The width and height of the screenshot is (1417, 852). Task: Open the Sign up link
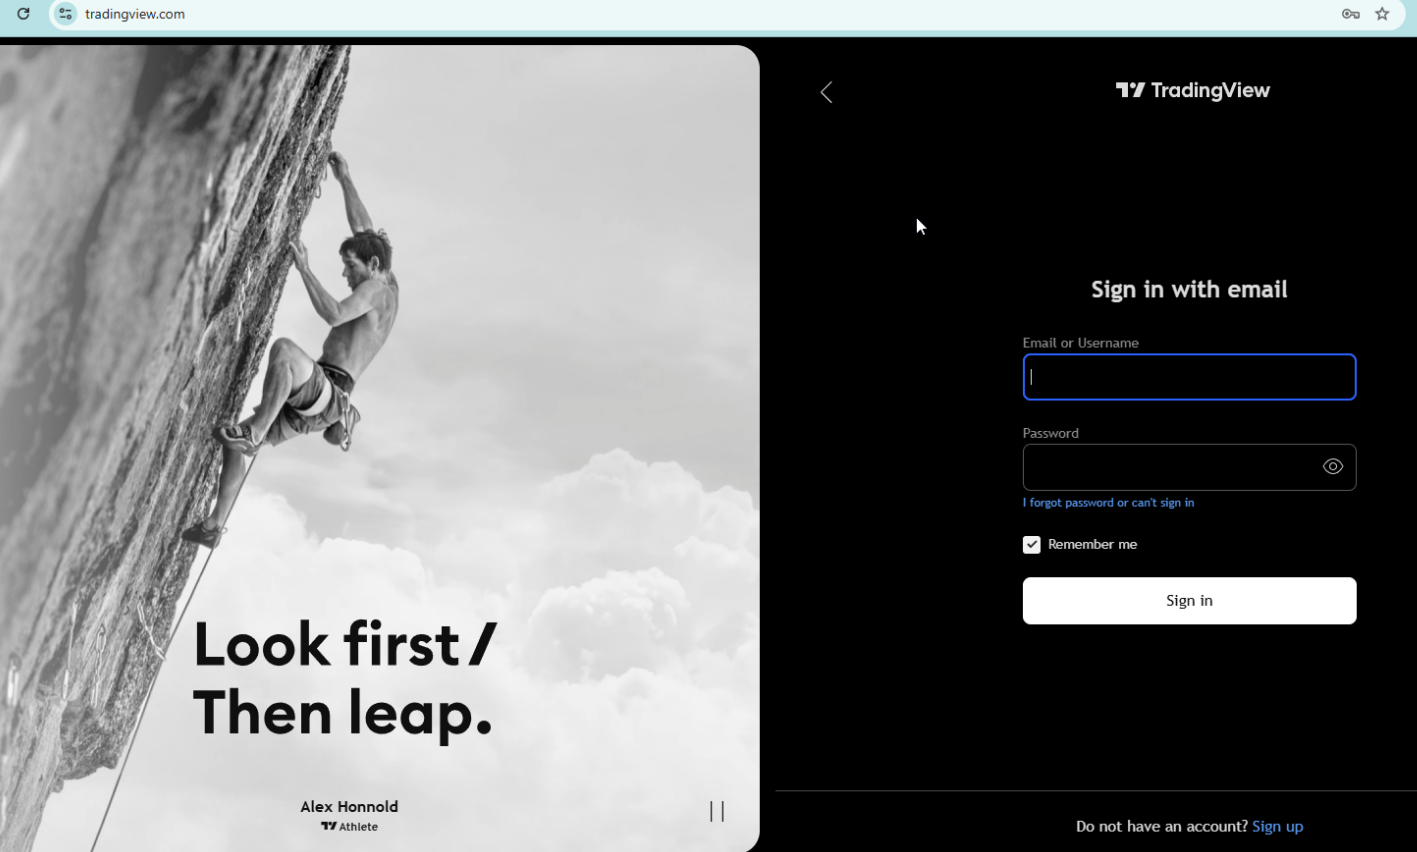(x=1277, y=827)
